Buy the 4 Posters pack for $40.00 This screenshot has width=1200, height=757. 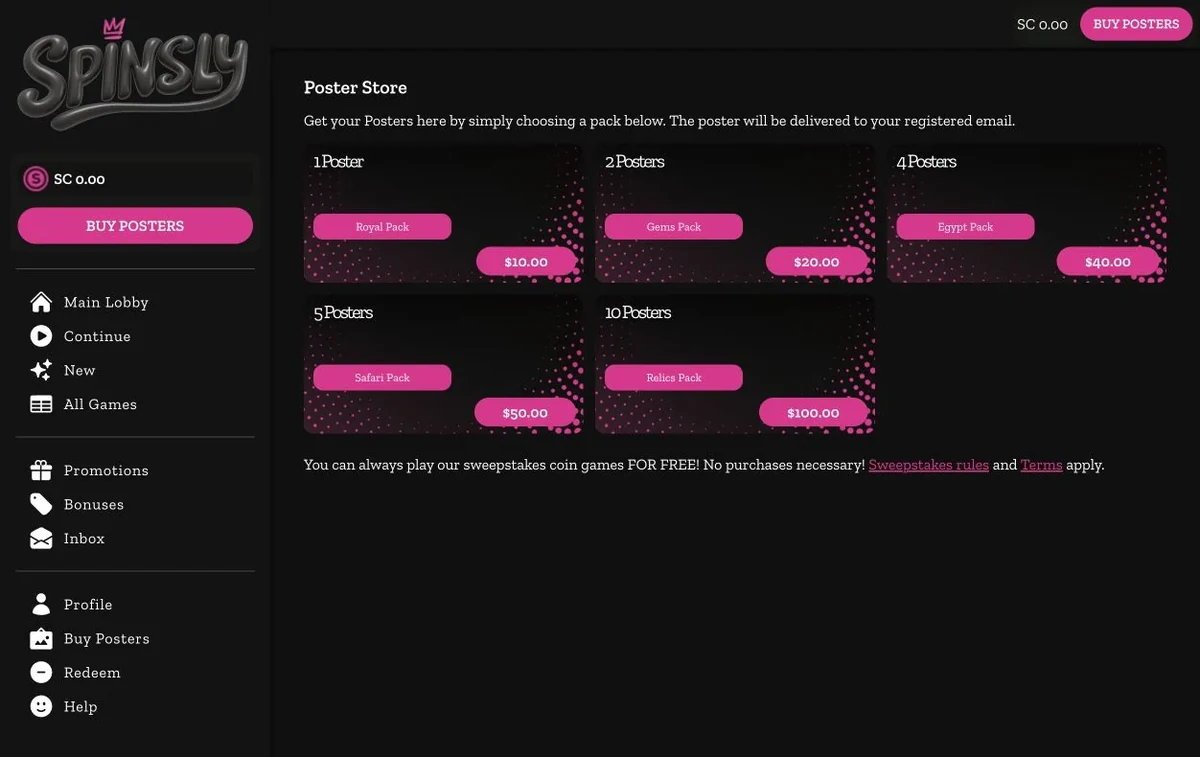1108,262
